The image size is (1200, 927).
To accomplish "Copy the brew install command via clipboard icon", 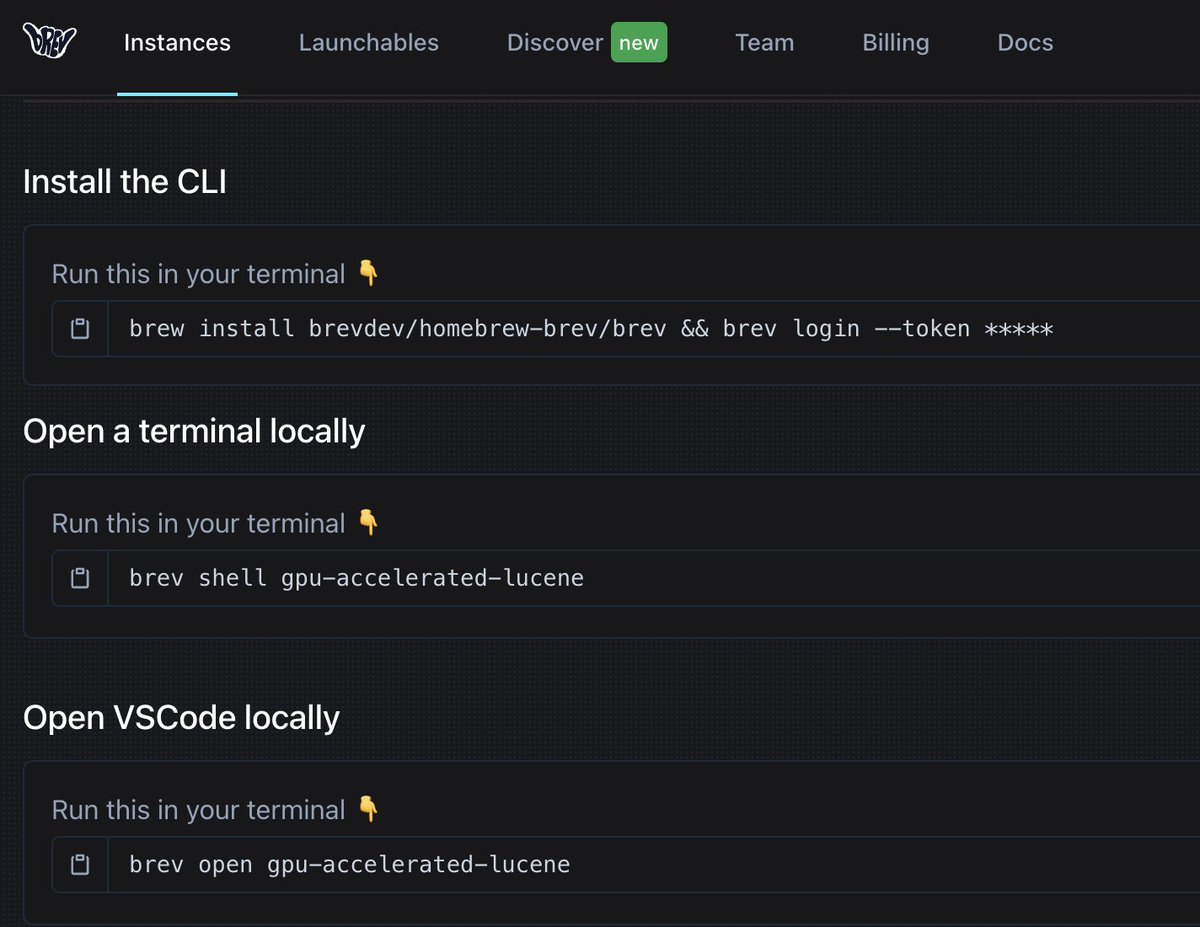I will click(x=80, y=329).
